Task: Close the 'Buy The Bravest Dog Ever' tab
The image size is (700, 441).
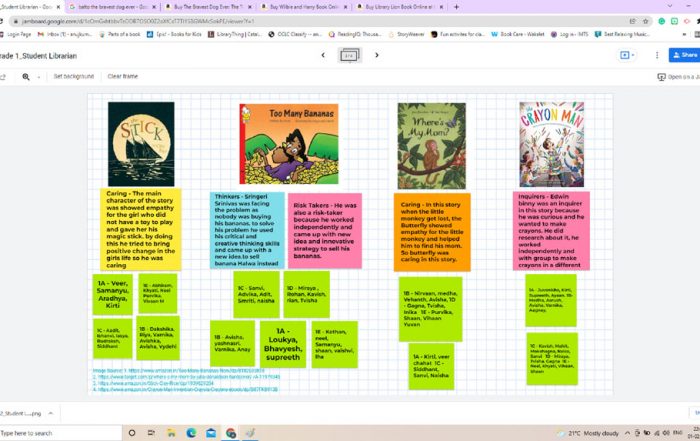Action: 250,7
